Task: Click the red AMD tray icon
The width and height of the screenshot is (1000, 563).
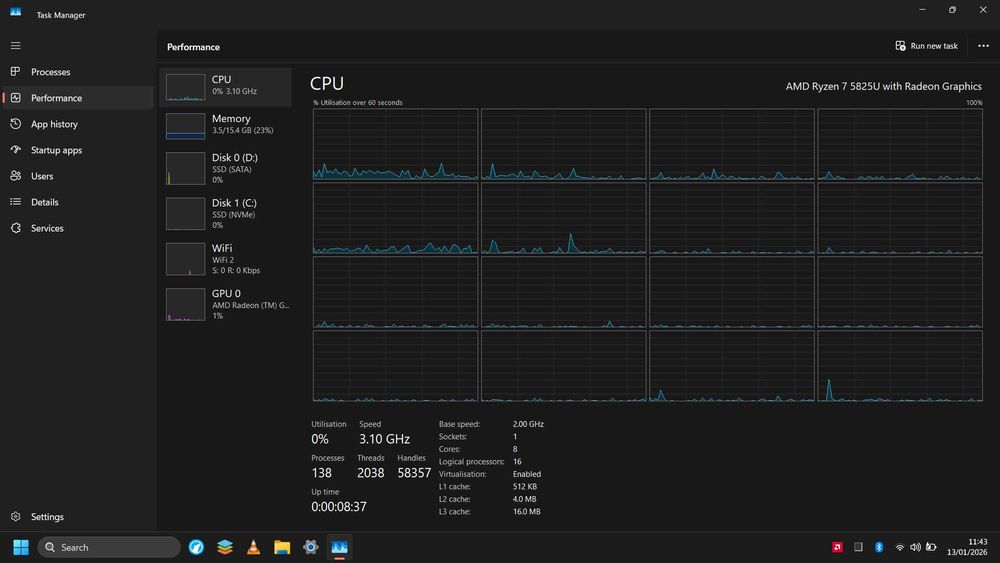Action: (x=837, y=547)
